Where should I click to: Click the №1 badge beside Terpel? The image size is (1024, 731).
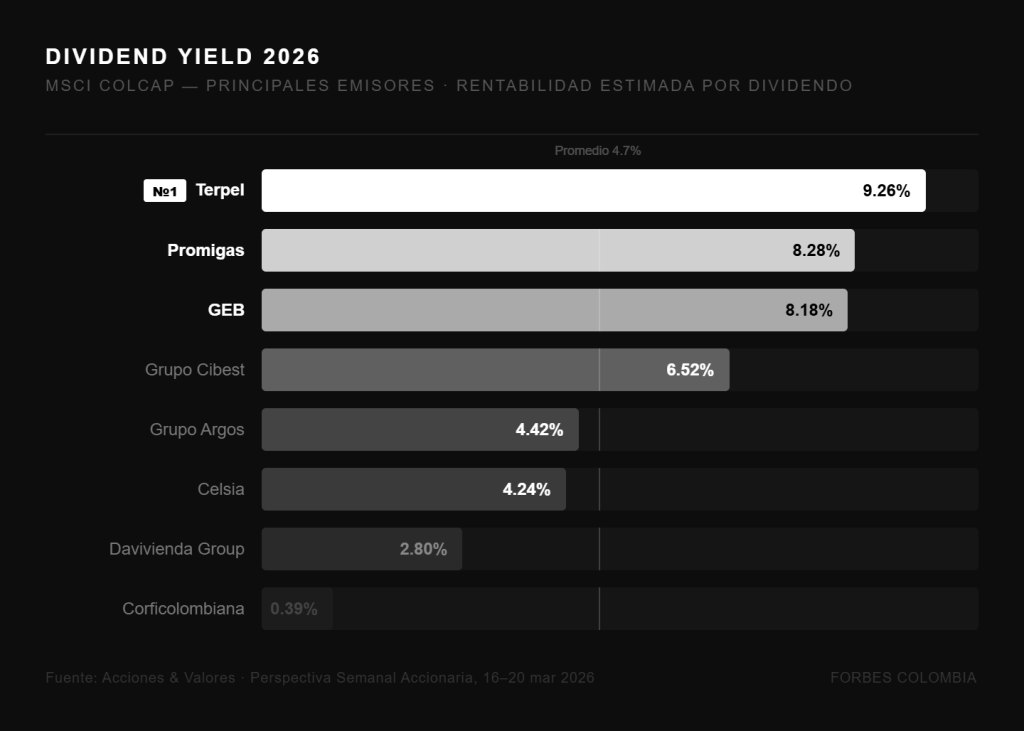165,190
